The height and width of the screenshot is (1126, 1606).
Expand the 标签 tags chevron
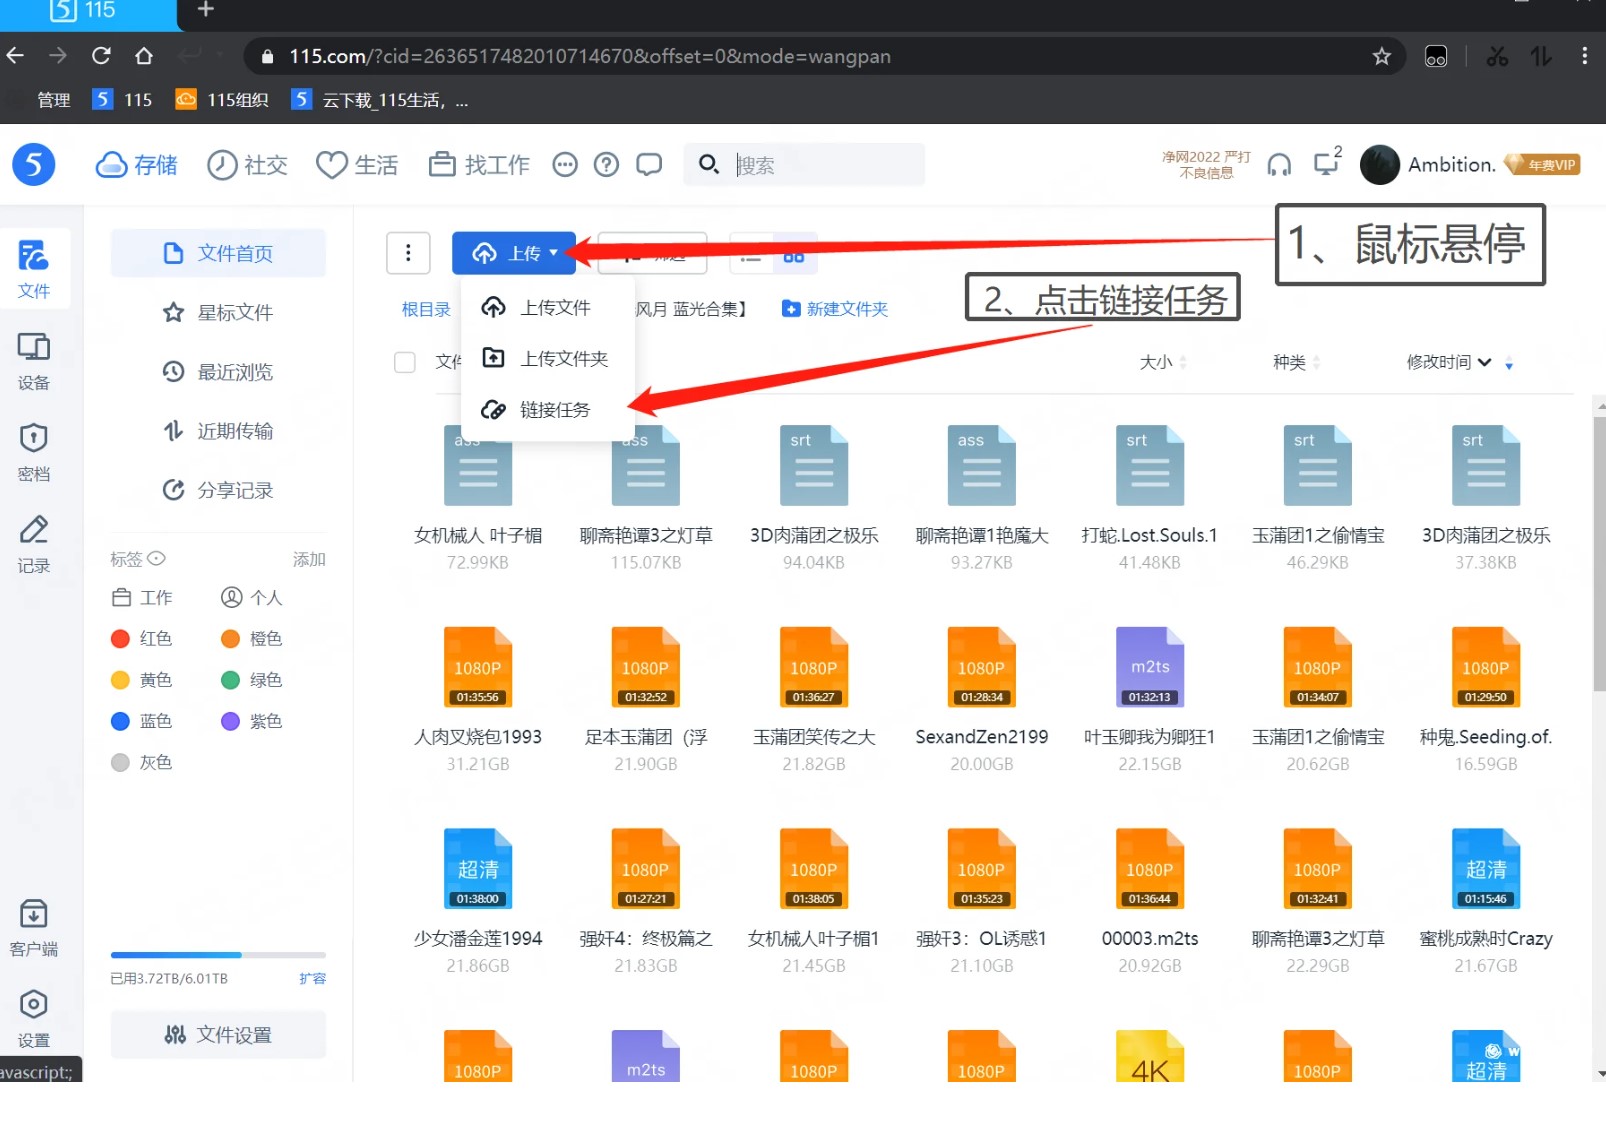(156, 558)
